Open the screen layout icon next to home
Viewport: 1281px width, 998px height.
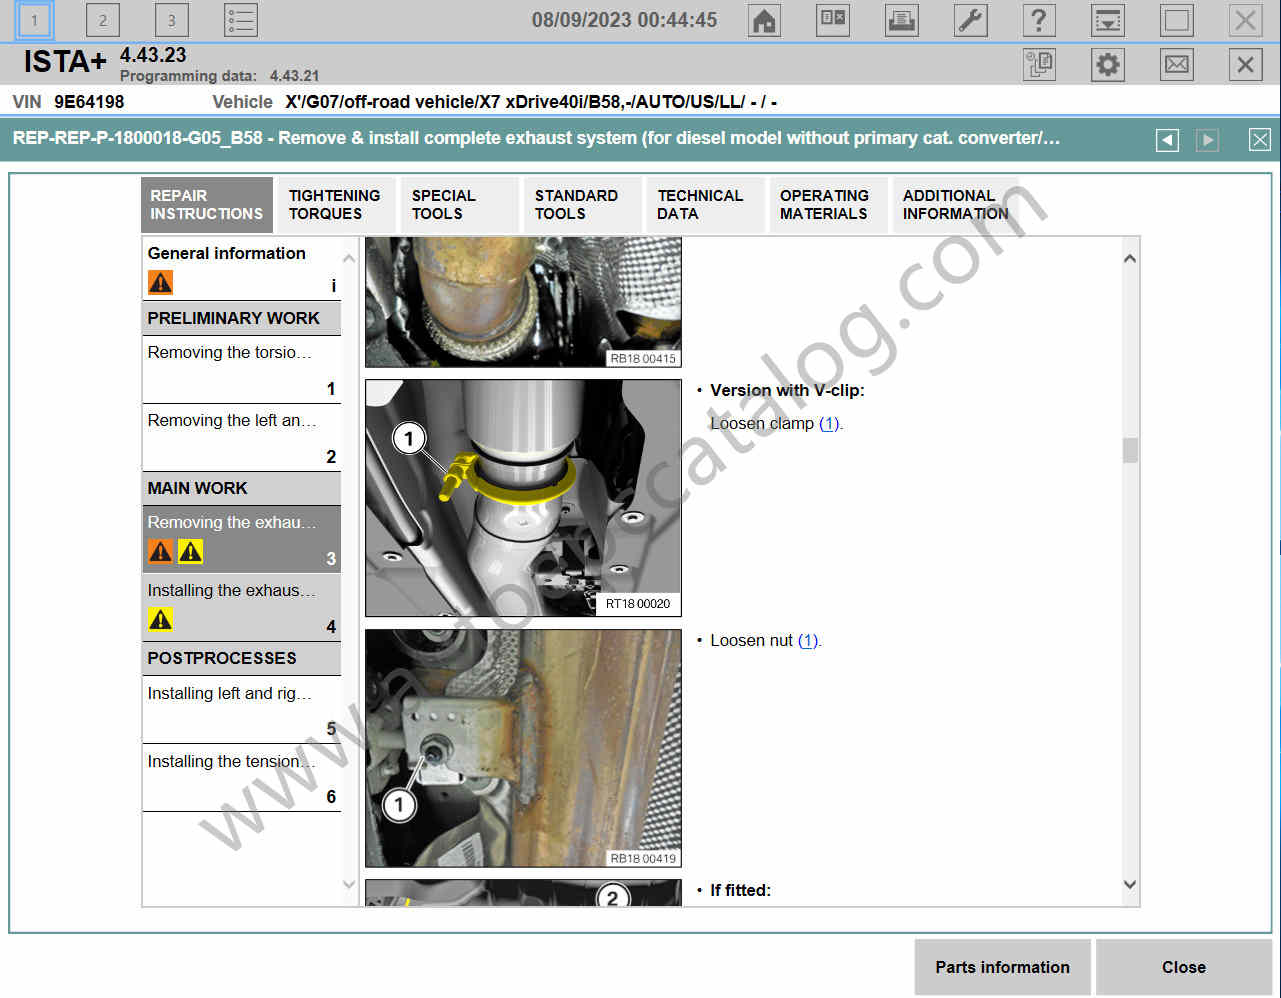pyautogui.click(x=833, y=20)
